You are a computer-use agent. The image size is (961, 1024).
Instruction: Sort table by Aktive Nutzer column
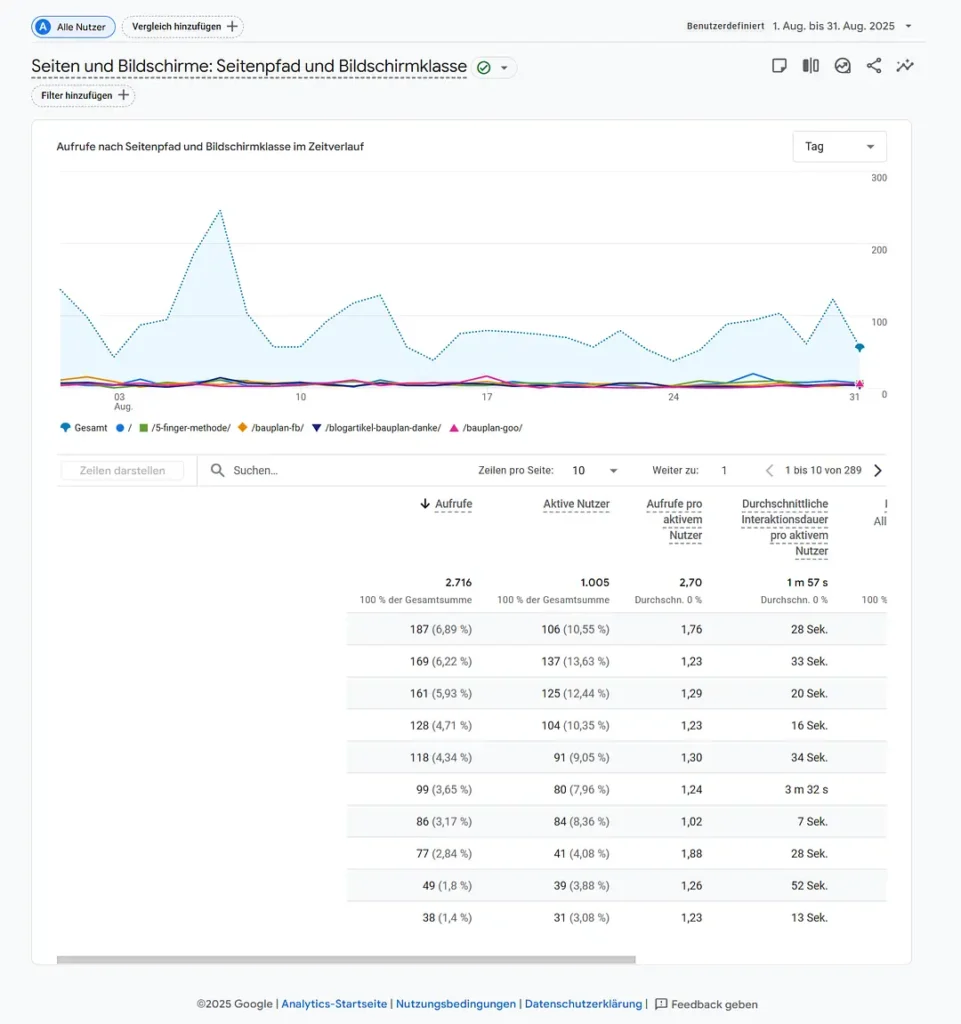577,504
